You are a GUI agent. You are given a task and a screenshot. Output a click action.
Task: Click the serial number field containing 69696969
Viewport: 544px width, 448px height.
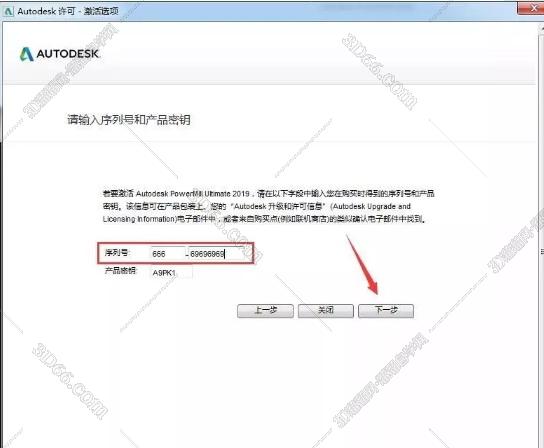pos(217,254)
